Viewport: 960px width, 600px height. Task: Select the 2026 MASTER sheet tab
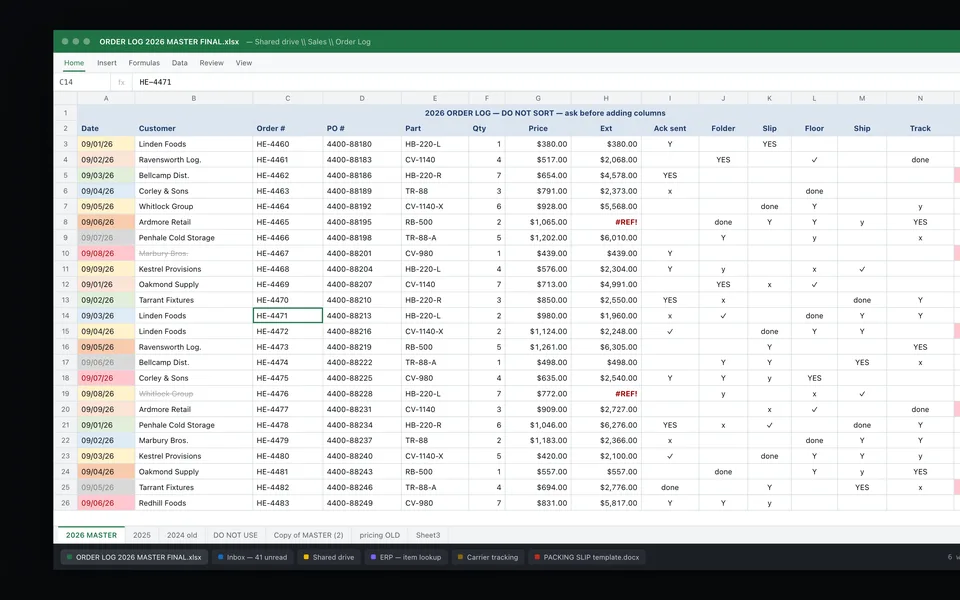pyautogui.click(x=91, y=535)
